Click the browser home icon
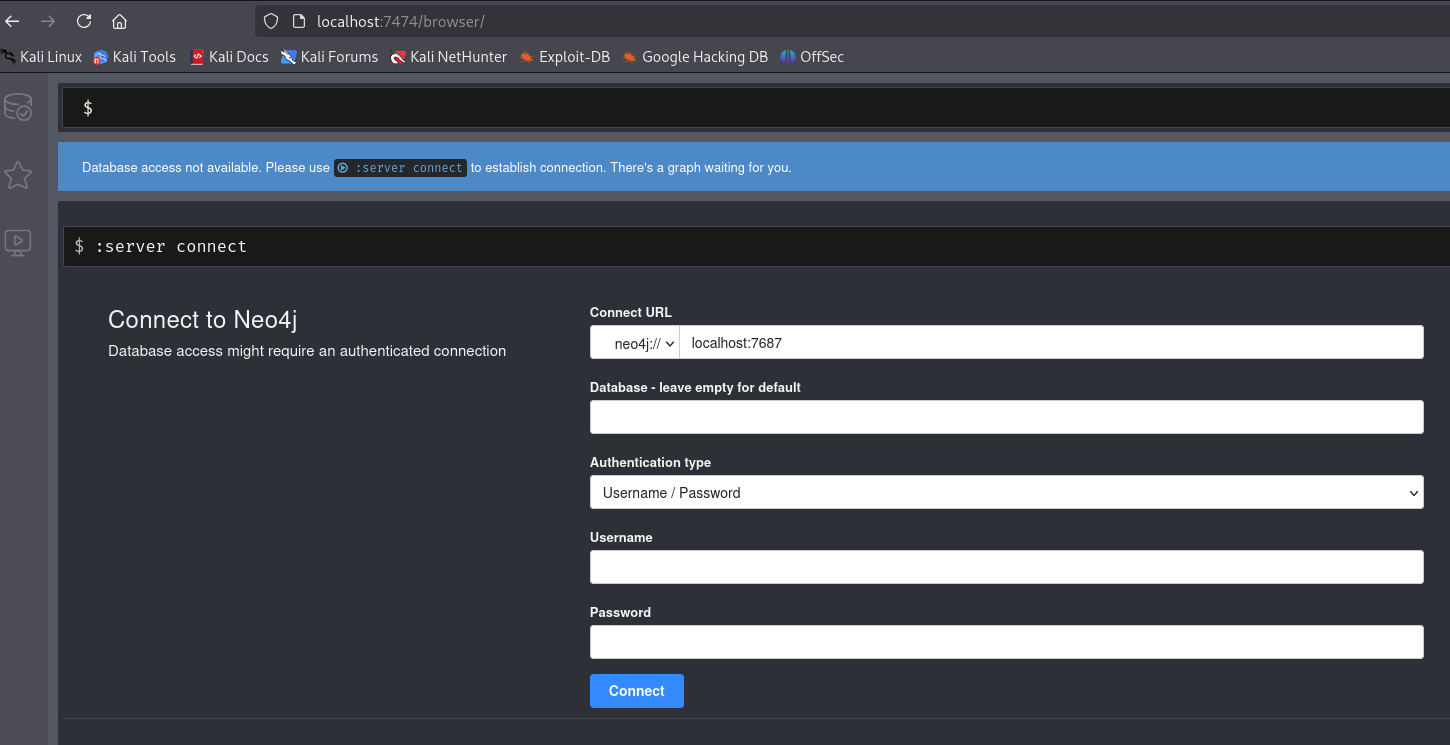This screenshot has width=1450, height=745. pos(119,21)
